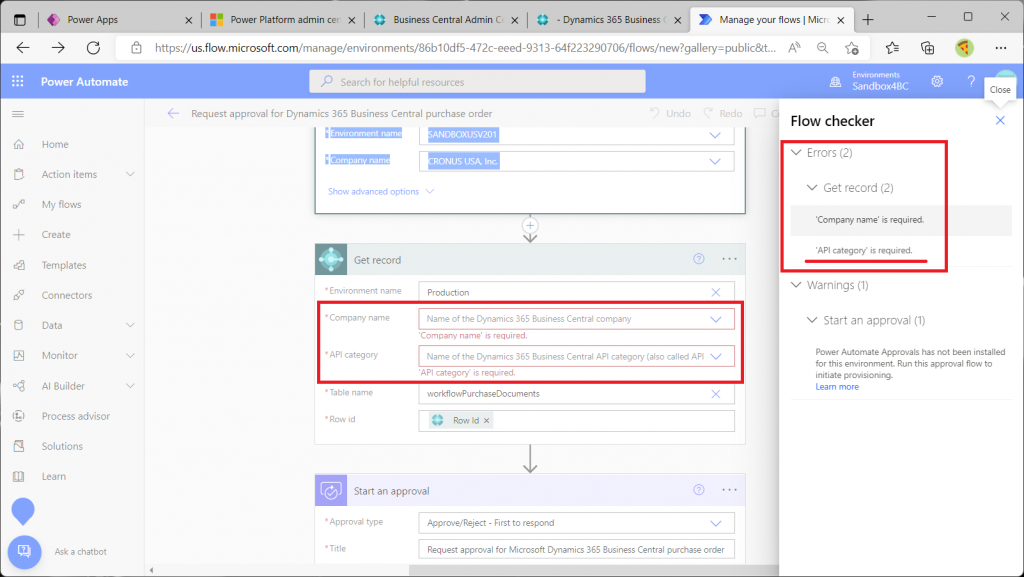The image size is (1024, 577).
Task: Open the browser profile avatar
Action: click(965, 48)
